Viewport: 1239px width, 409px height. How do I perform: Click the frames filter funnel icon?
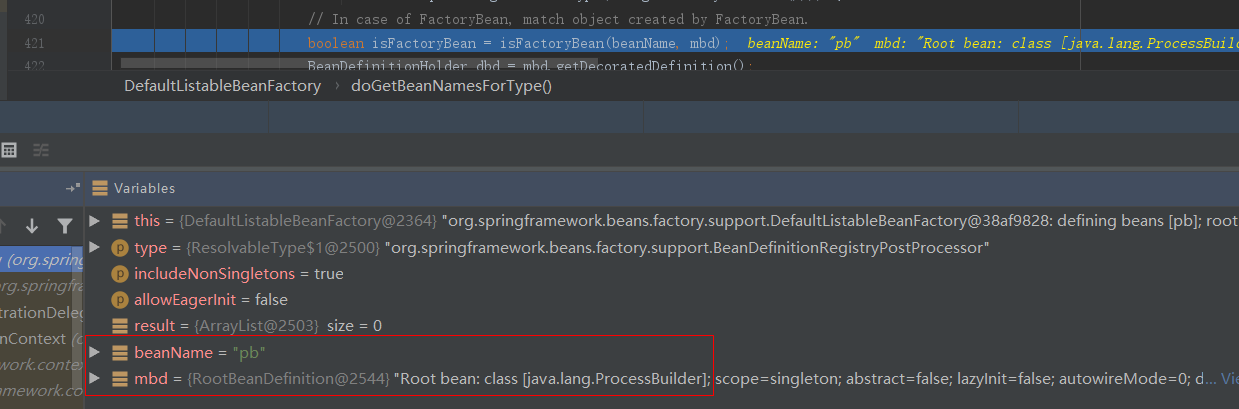pos(64,226)
